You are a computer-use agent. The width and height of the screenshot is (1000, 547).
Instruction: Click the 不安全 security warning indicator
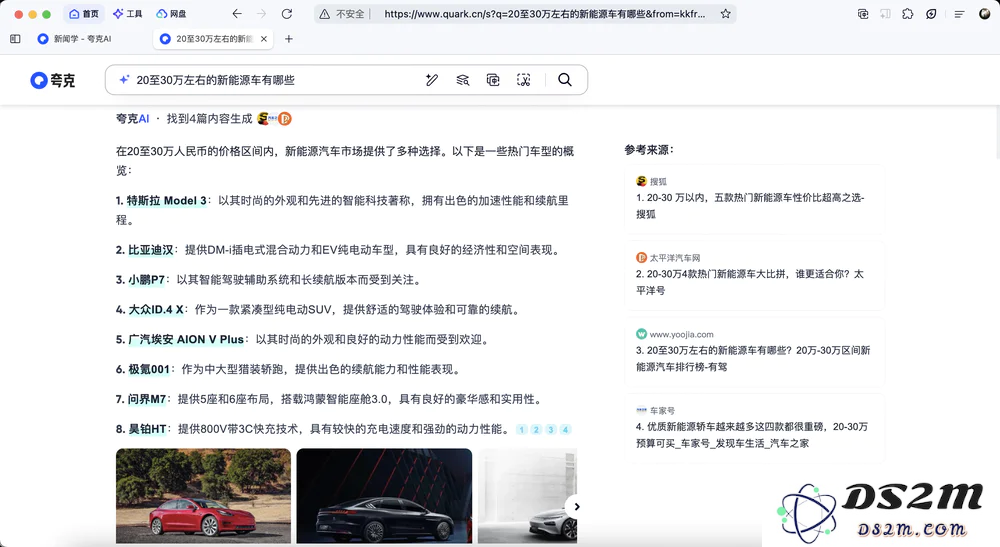pyautogui.click(x=342, y=13)
